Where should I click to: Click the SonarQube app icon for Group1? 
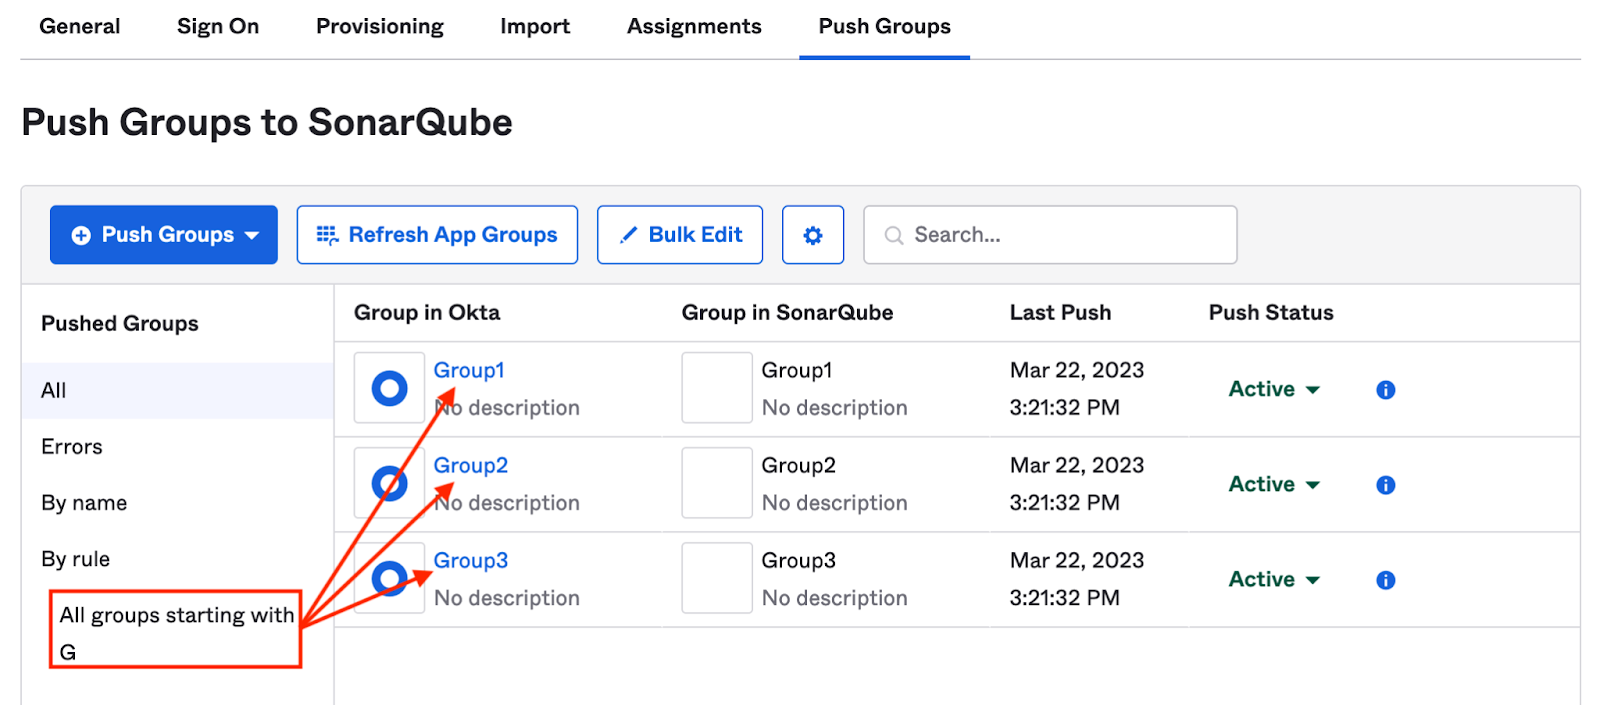pos(716,388)
